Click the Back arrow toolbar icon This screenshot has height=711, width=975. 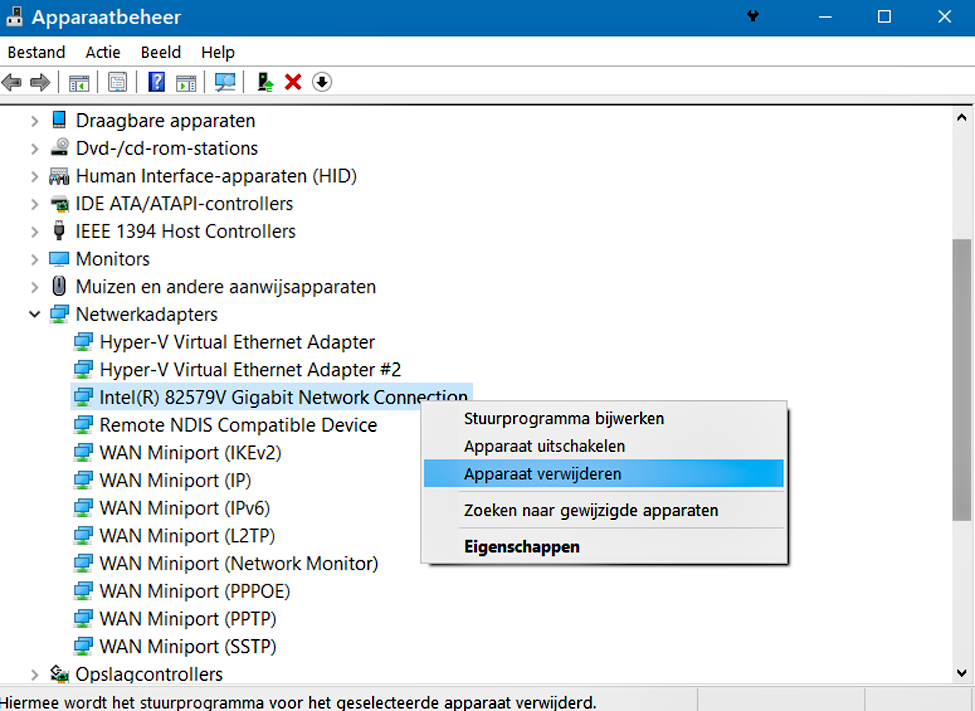(x=12, y=82)
